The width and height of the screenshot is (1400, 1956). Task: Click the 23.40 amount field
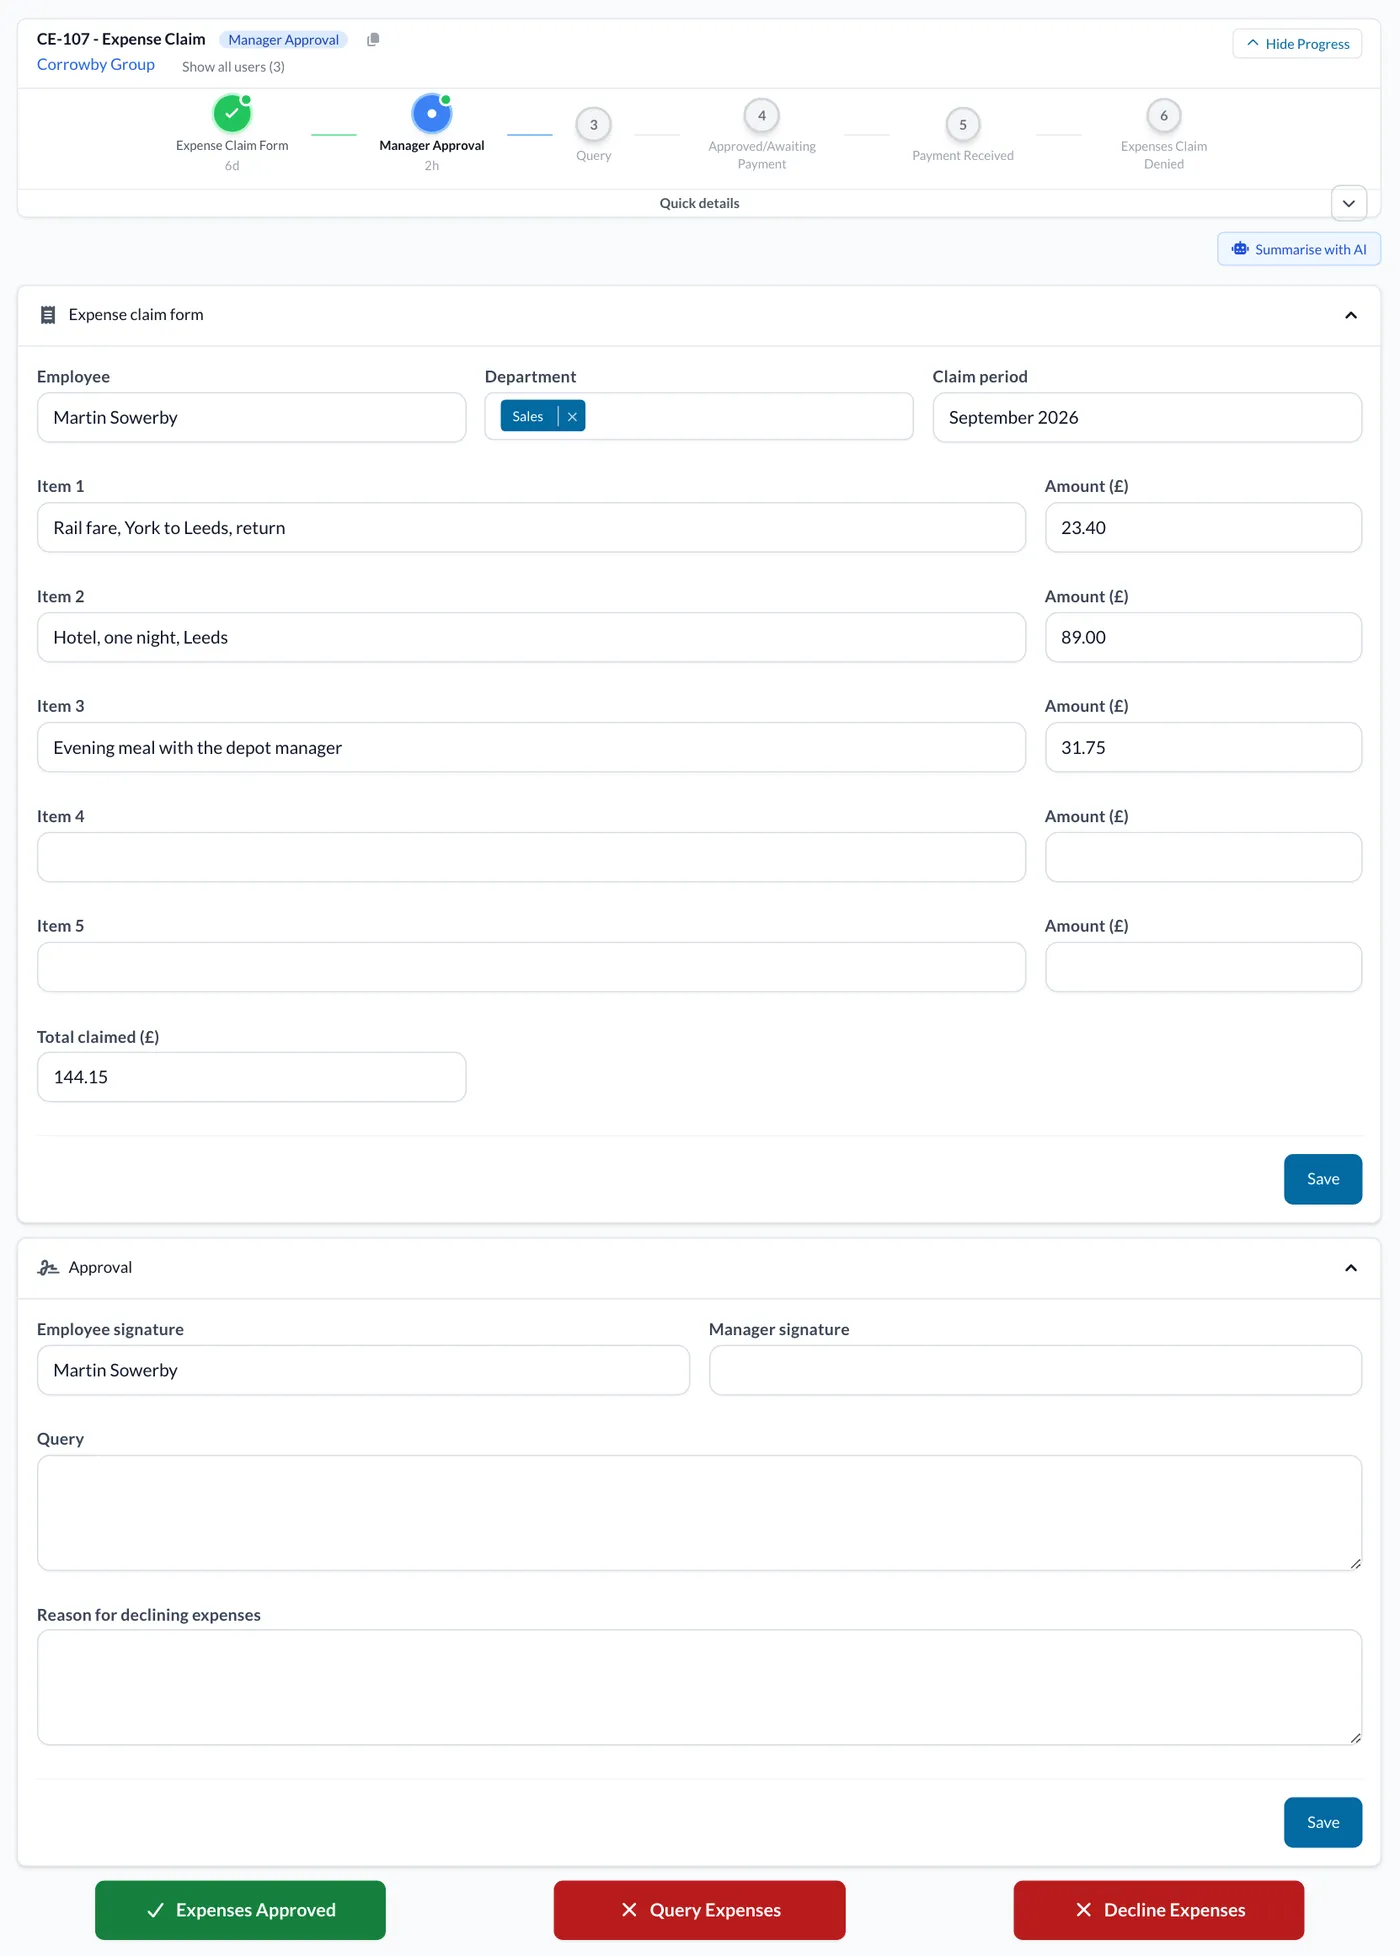click(1203, 527)
